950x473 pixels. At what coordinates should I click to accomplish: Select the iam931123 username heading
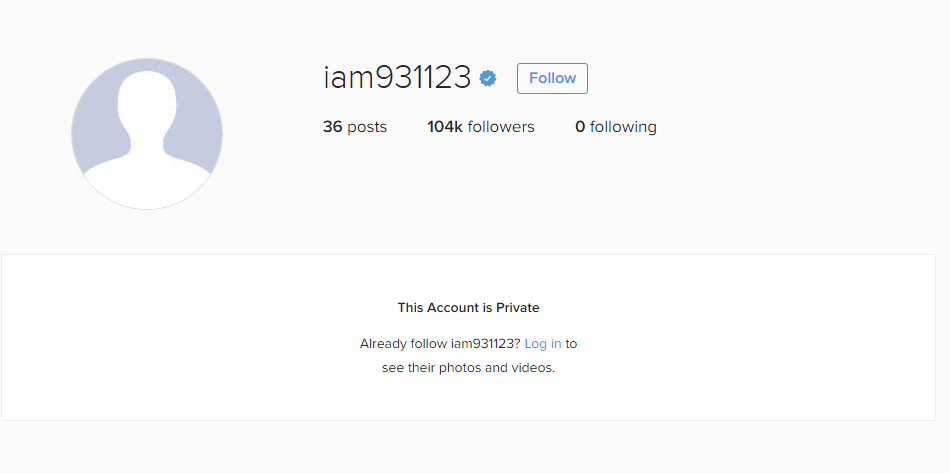click(397, 78)
